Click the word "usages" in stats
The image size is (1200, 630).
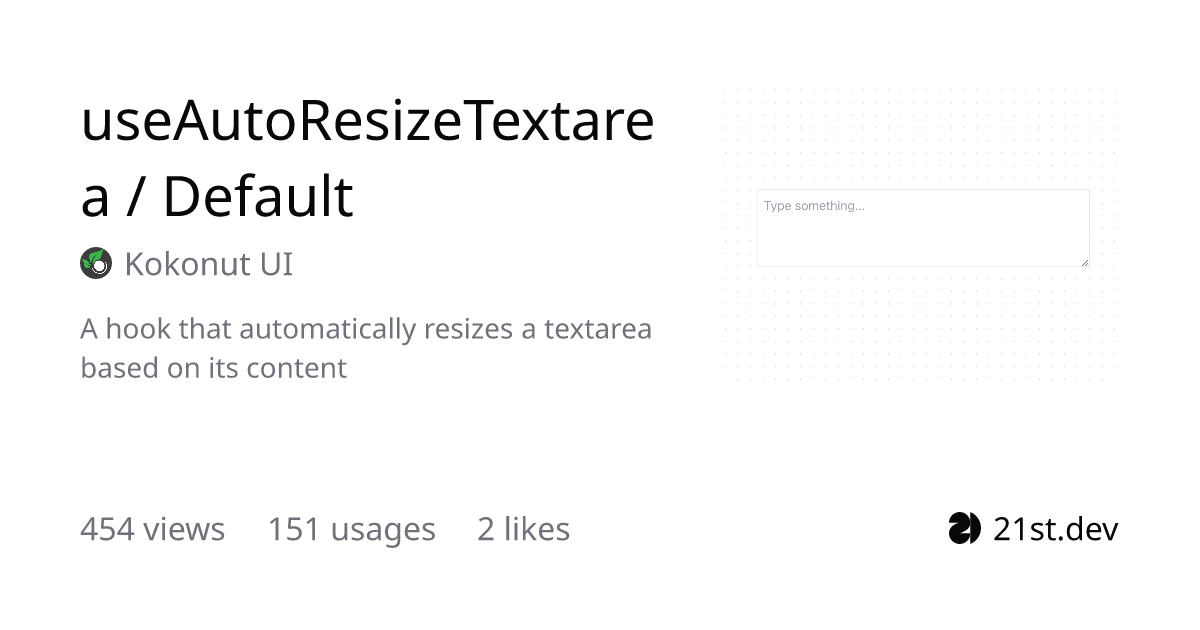[x=384, y=532]
